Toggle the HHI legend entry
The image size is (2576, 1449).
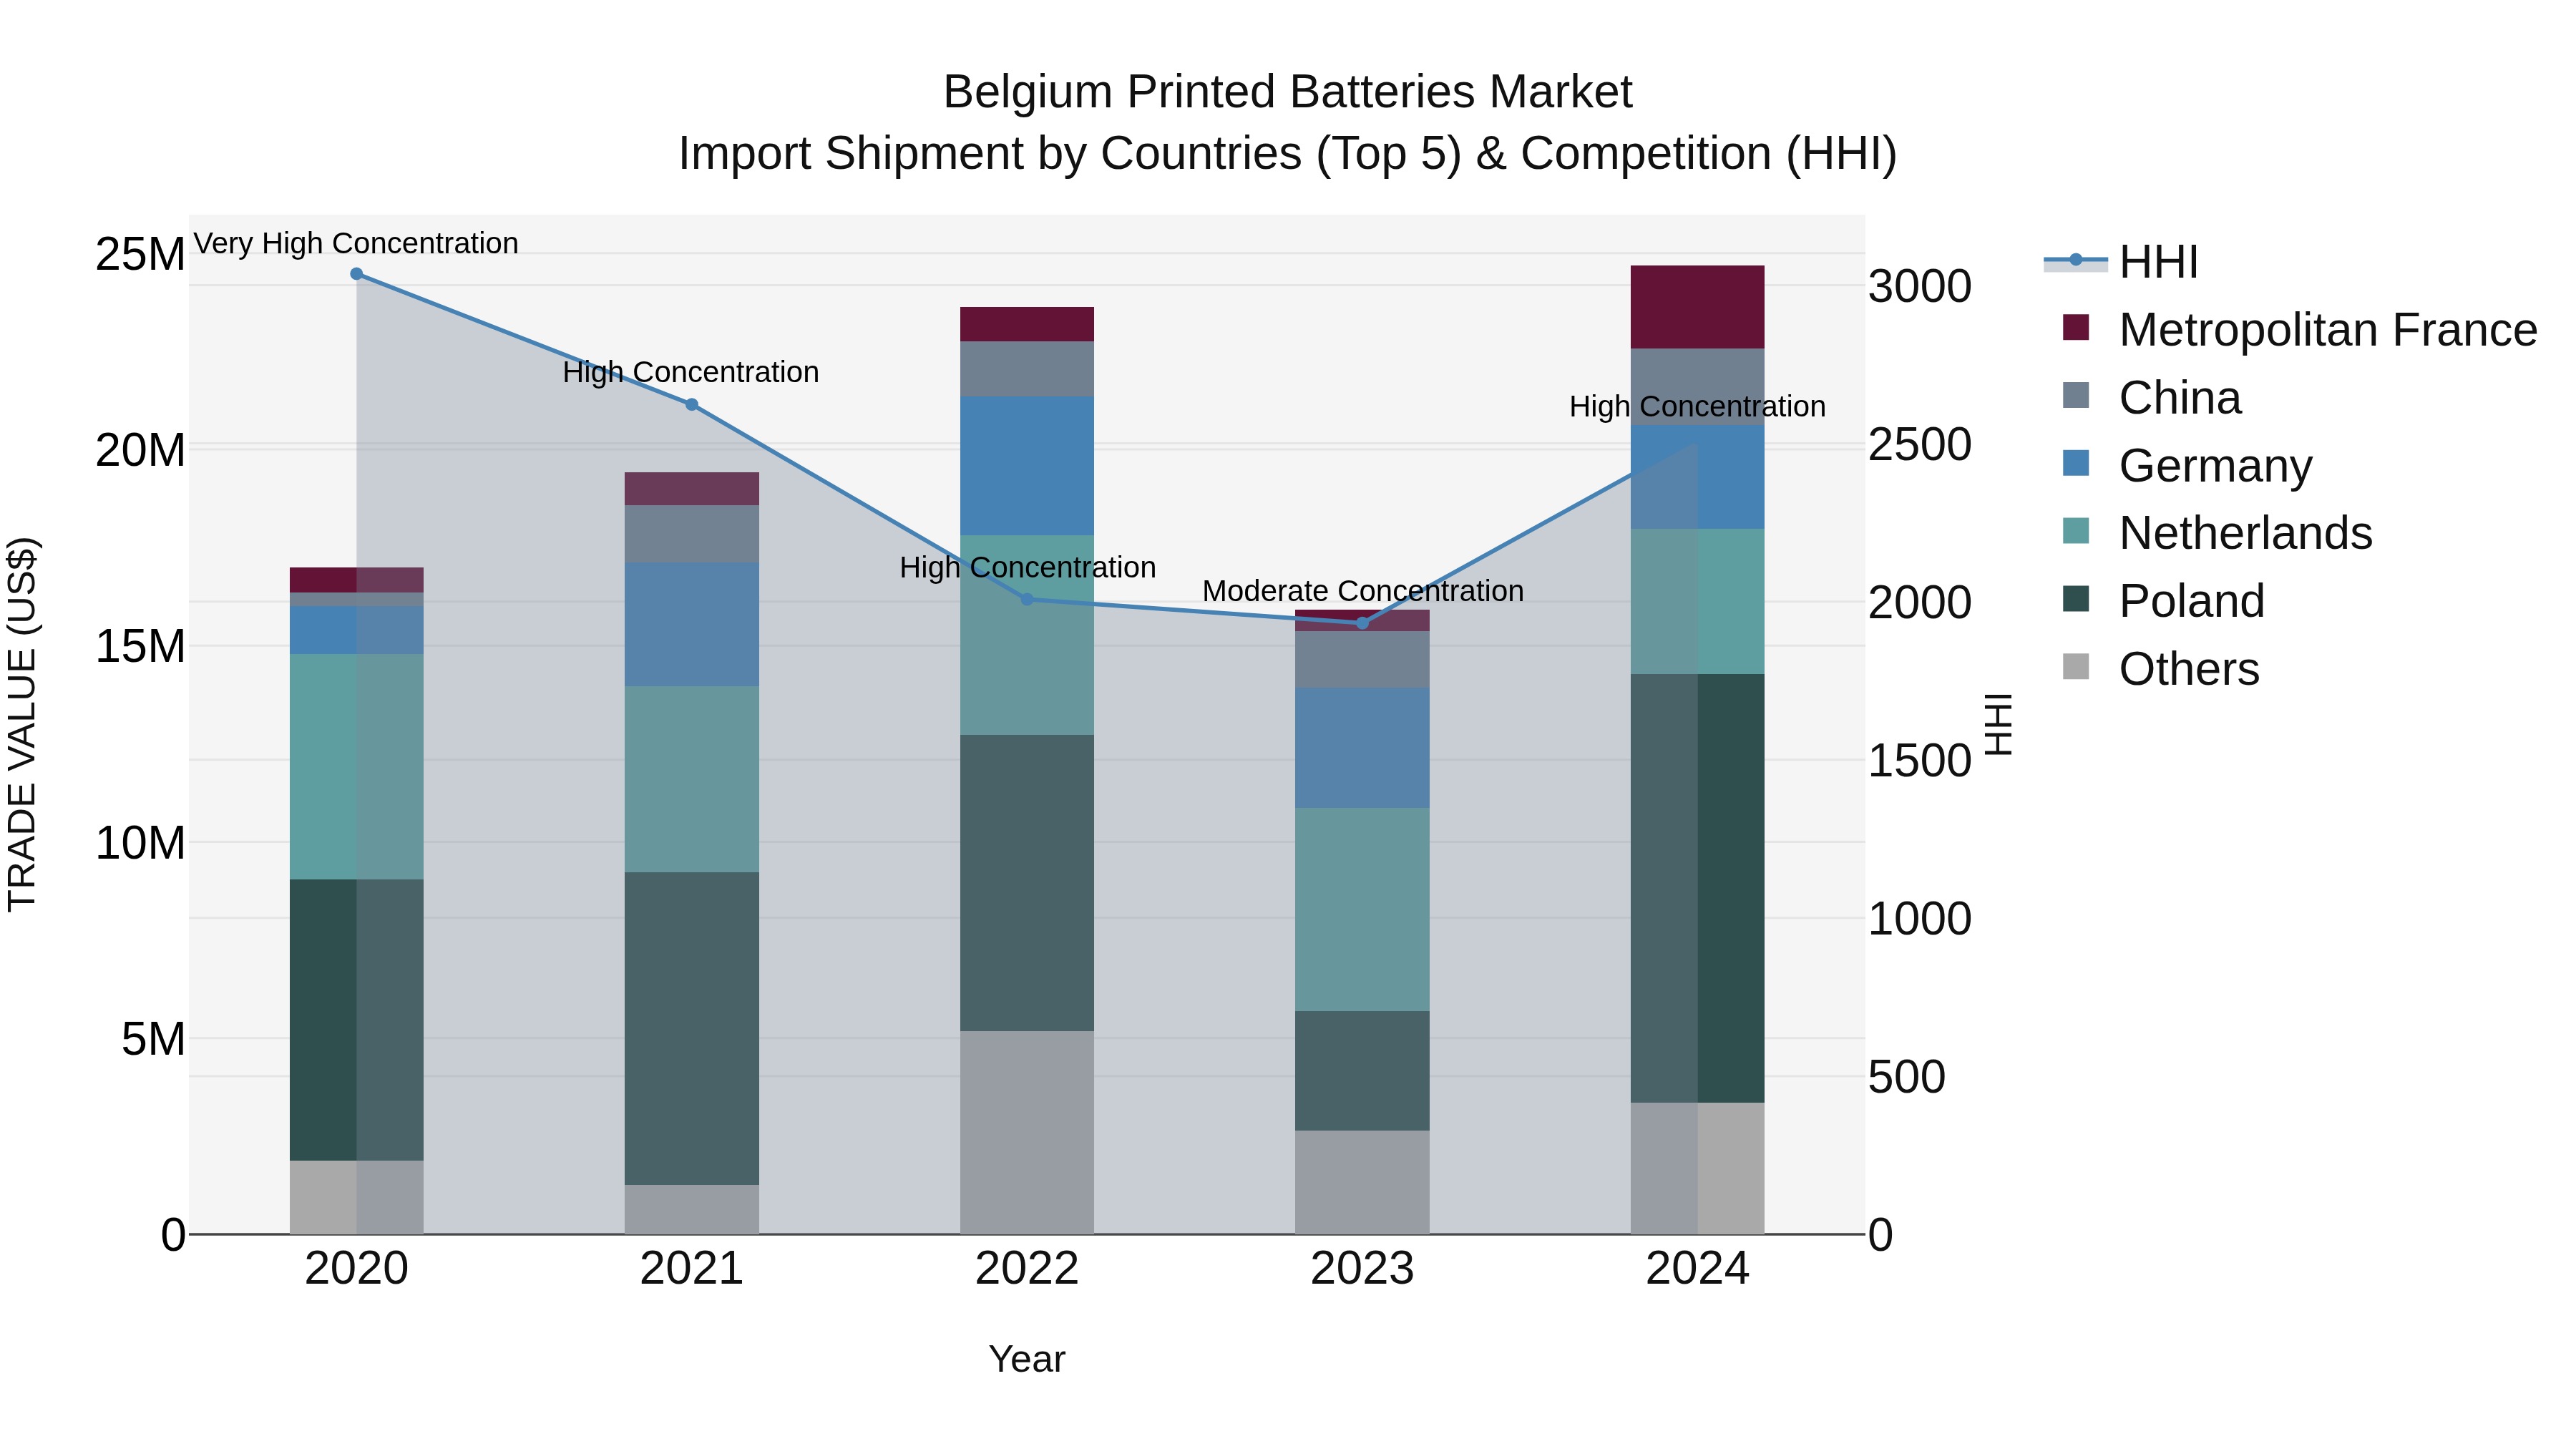(2120, 262)
